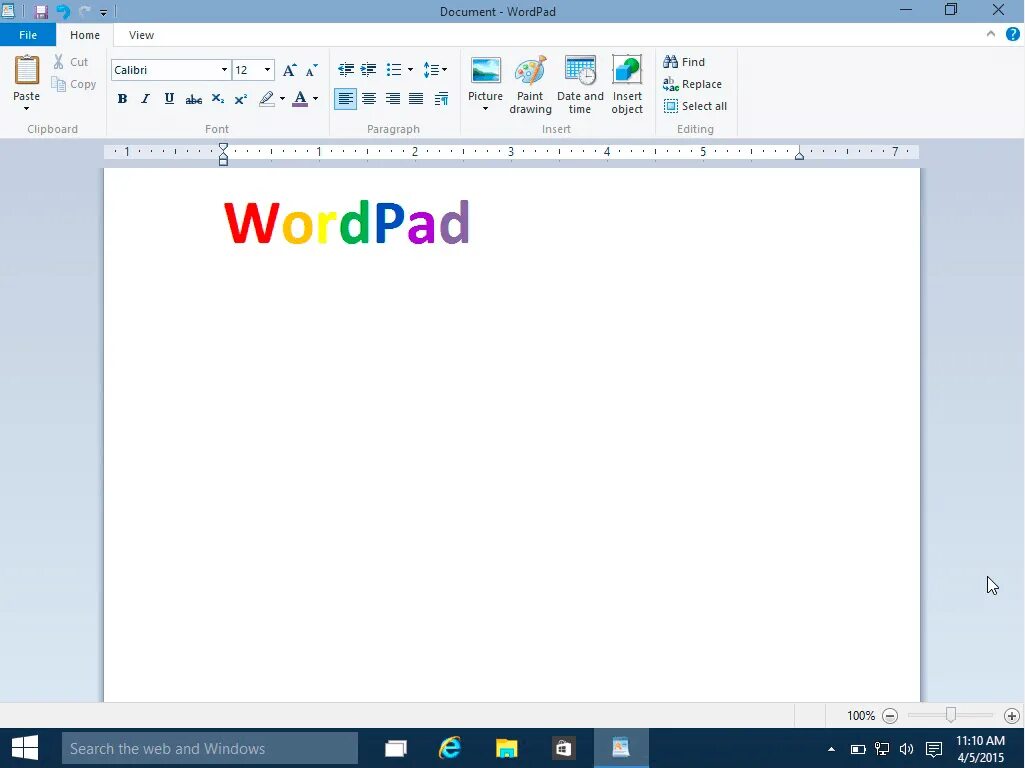Click the left indent marker on ruler
This screenshot has width=1025, height=768.
pos(224,154)
